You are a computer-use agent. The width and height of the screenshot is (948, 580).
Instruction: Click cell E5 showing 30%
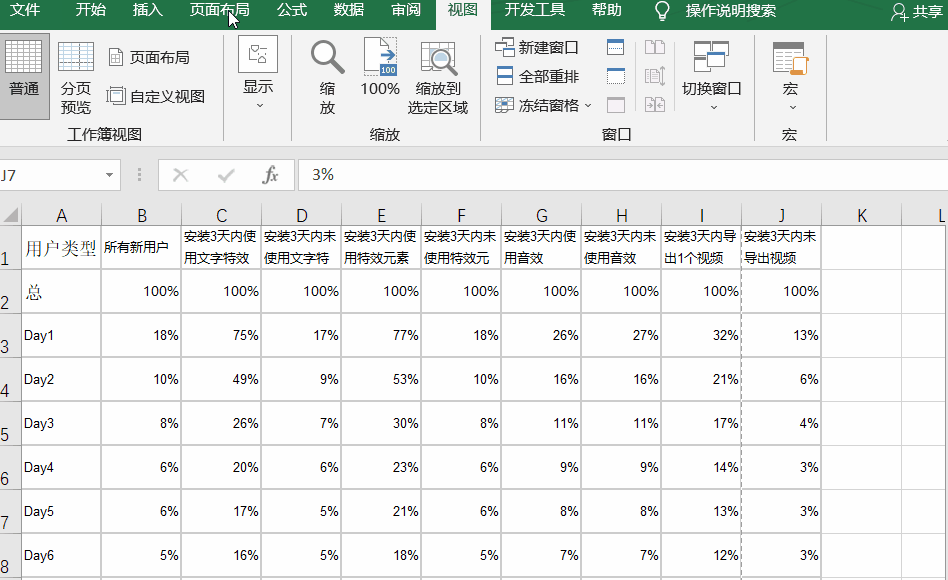381,423
